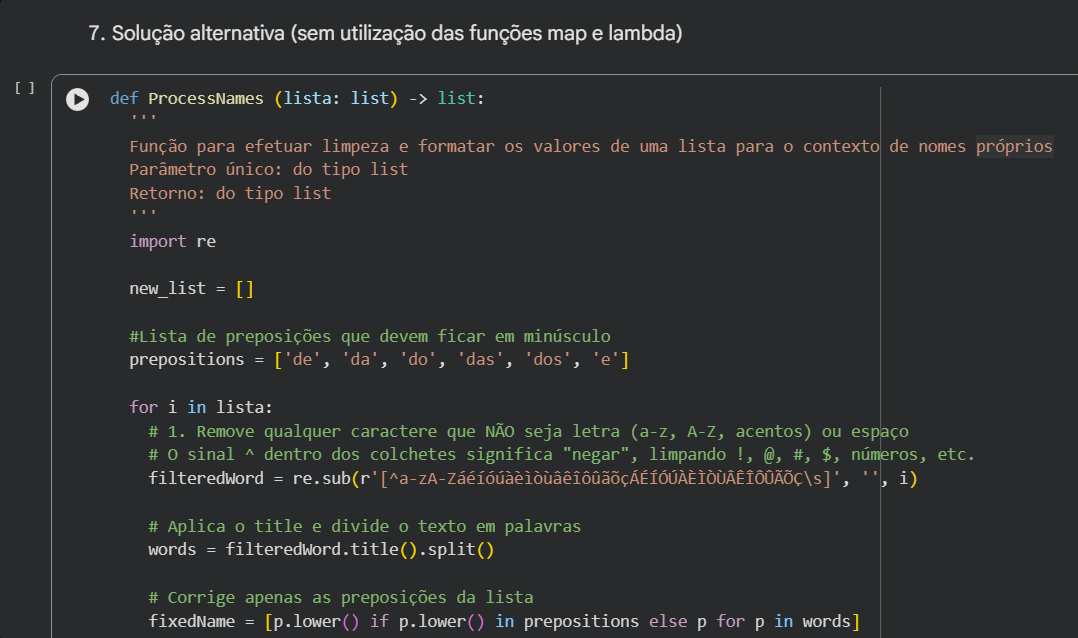Click the fixedName list comprehension line

click(504, 622)
